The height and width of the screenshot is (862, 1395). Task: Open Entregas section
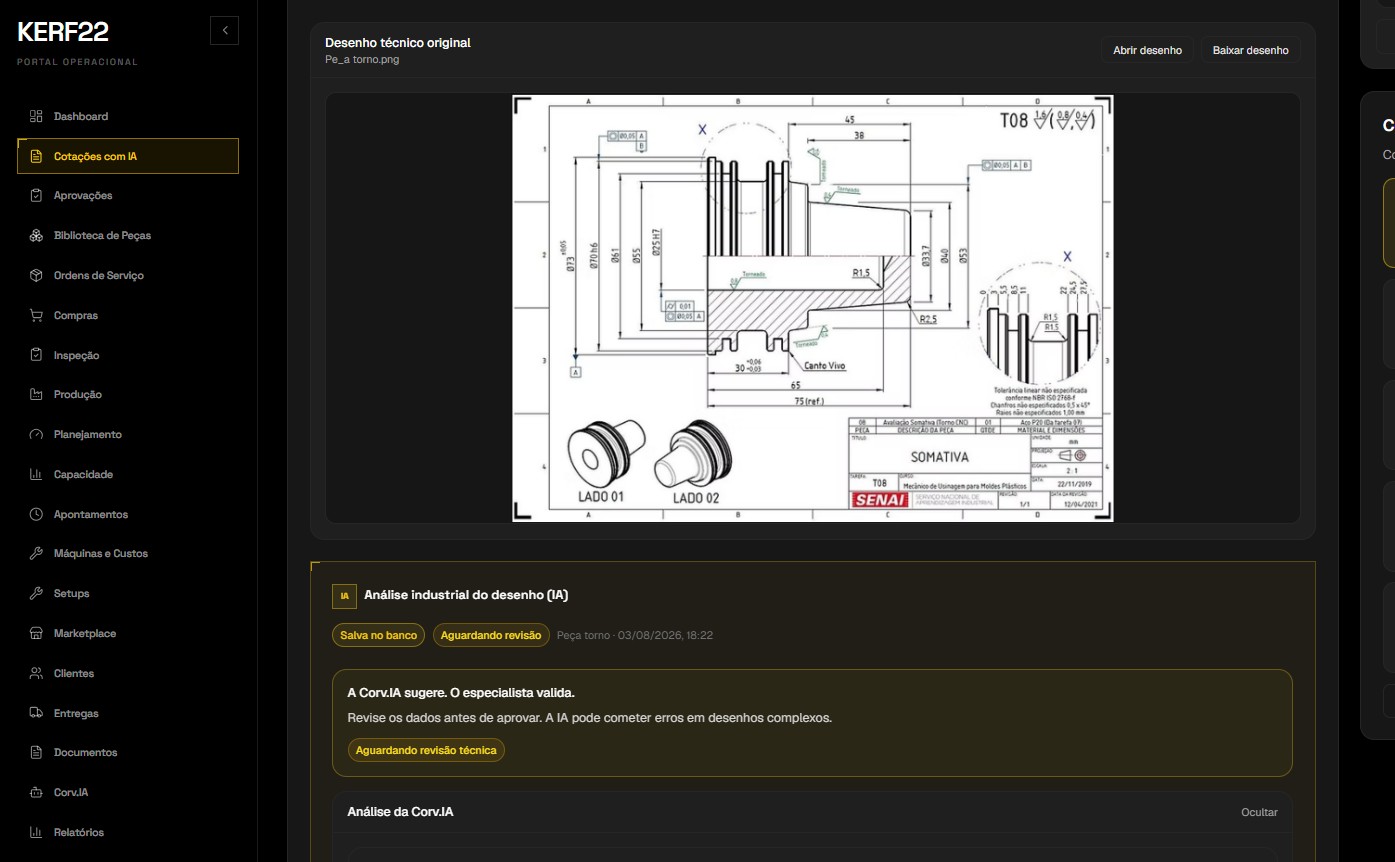[128, 713]
